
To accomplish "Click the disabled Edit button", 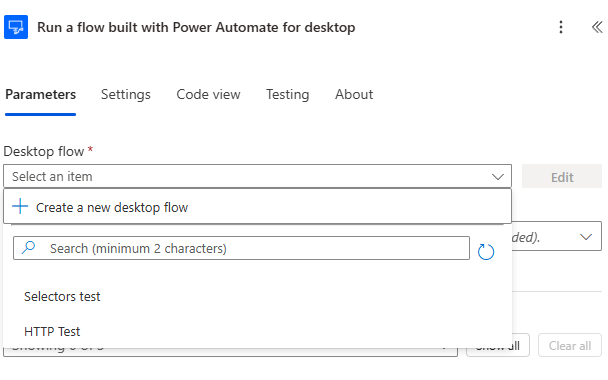I will tap(562, 177).
